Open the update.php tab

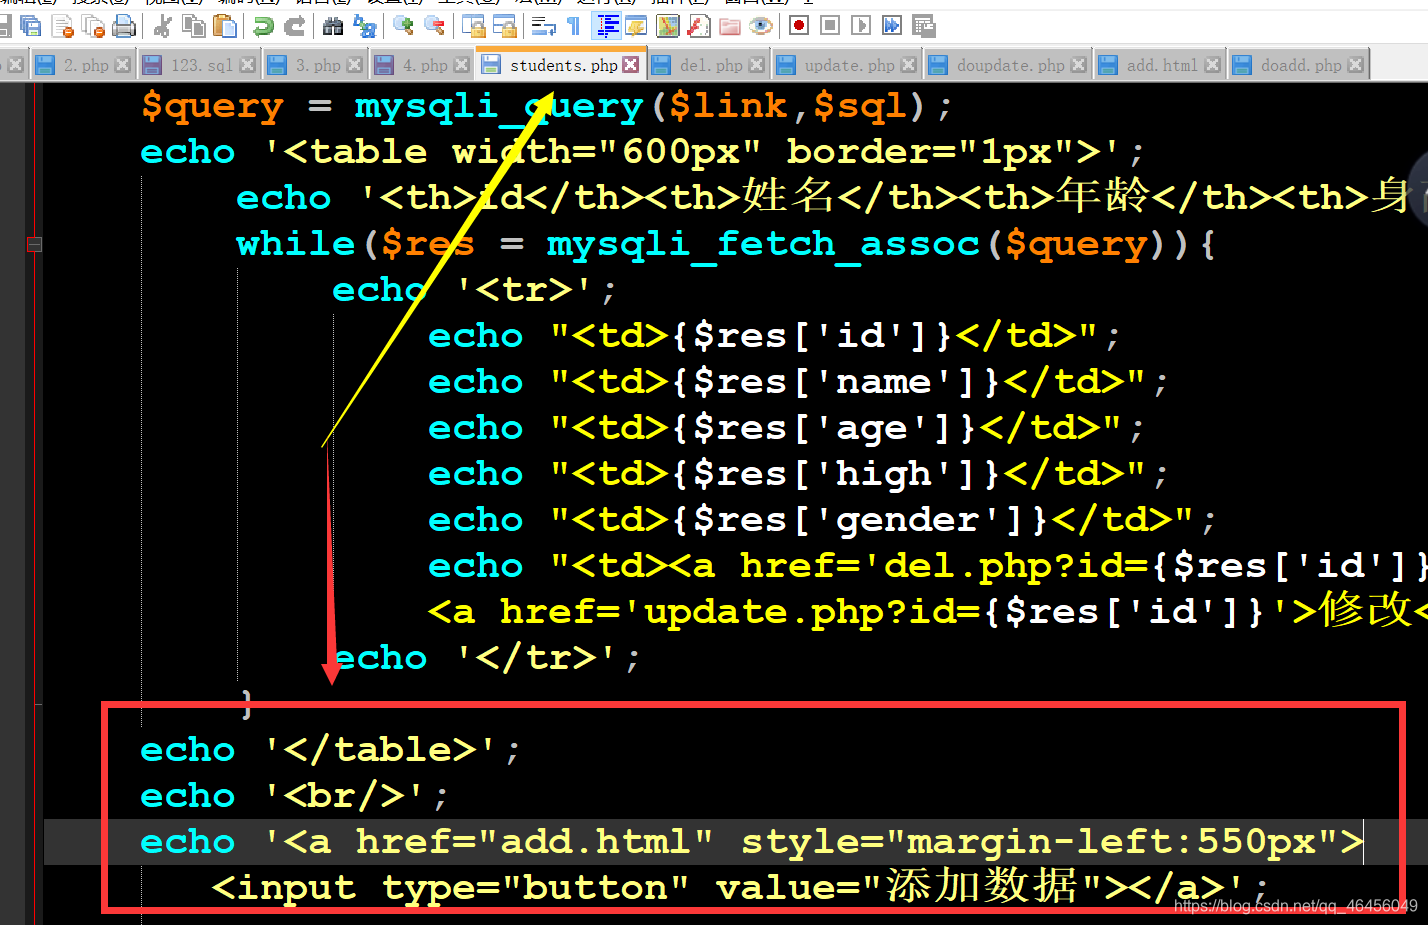849,65
